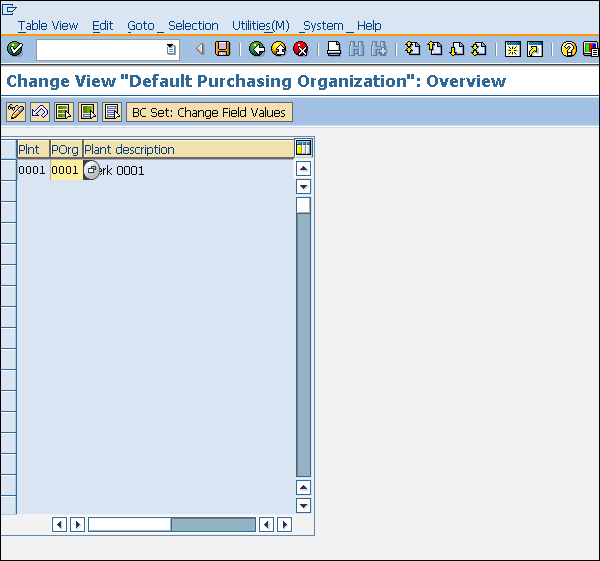This screenshot has width=600, height=561.
Task: Click the red Cancel icon
Action: pyautogui.click(x=301, y=49)
